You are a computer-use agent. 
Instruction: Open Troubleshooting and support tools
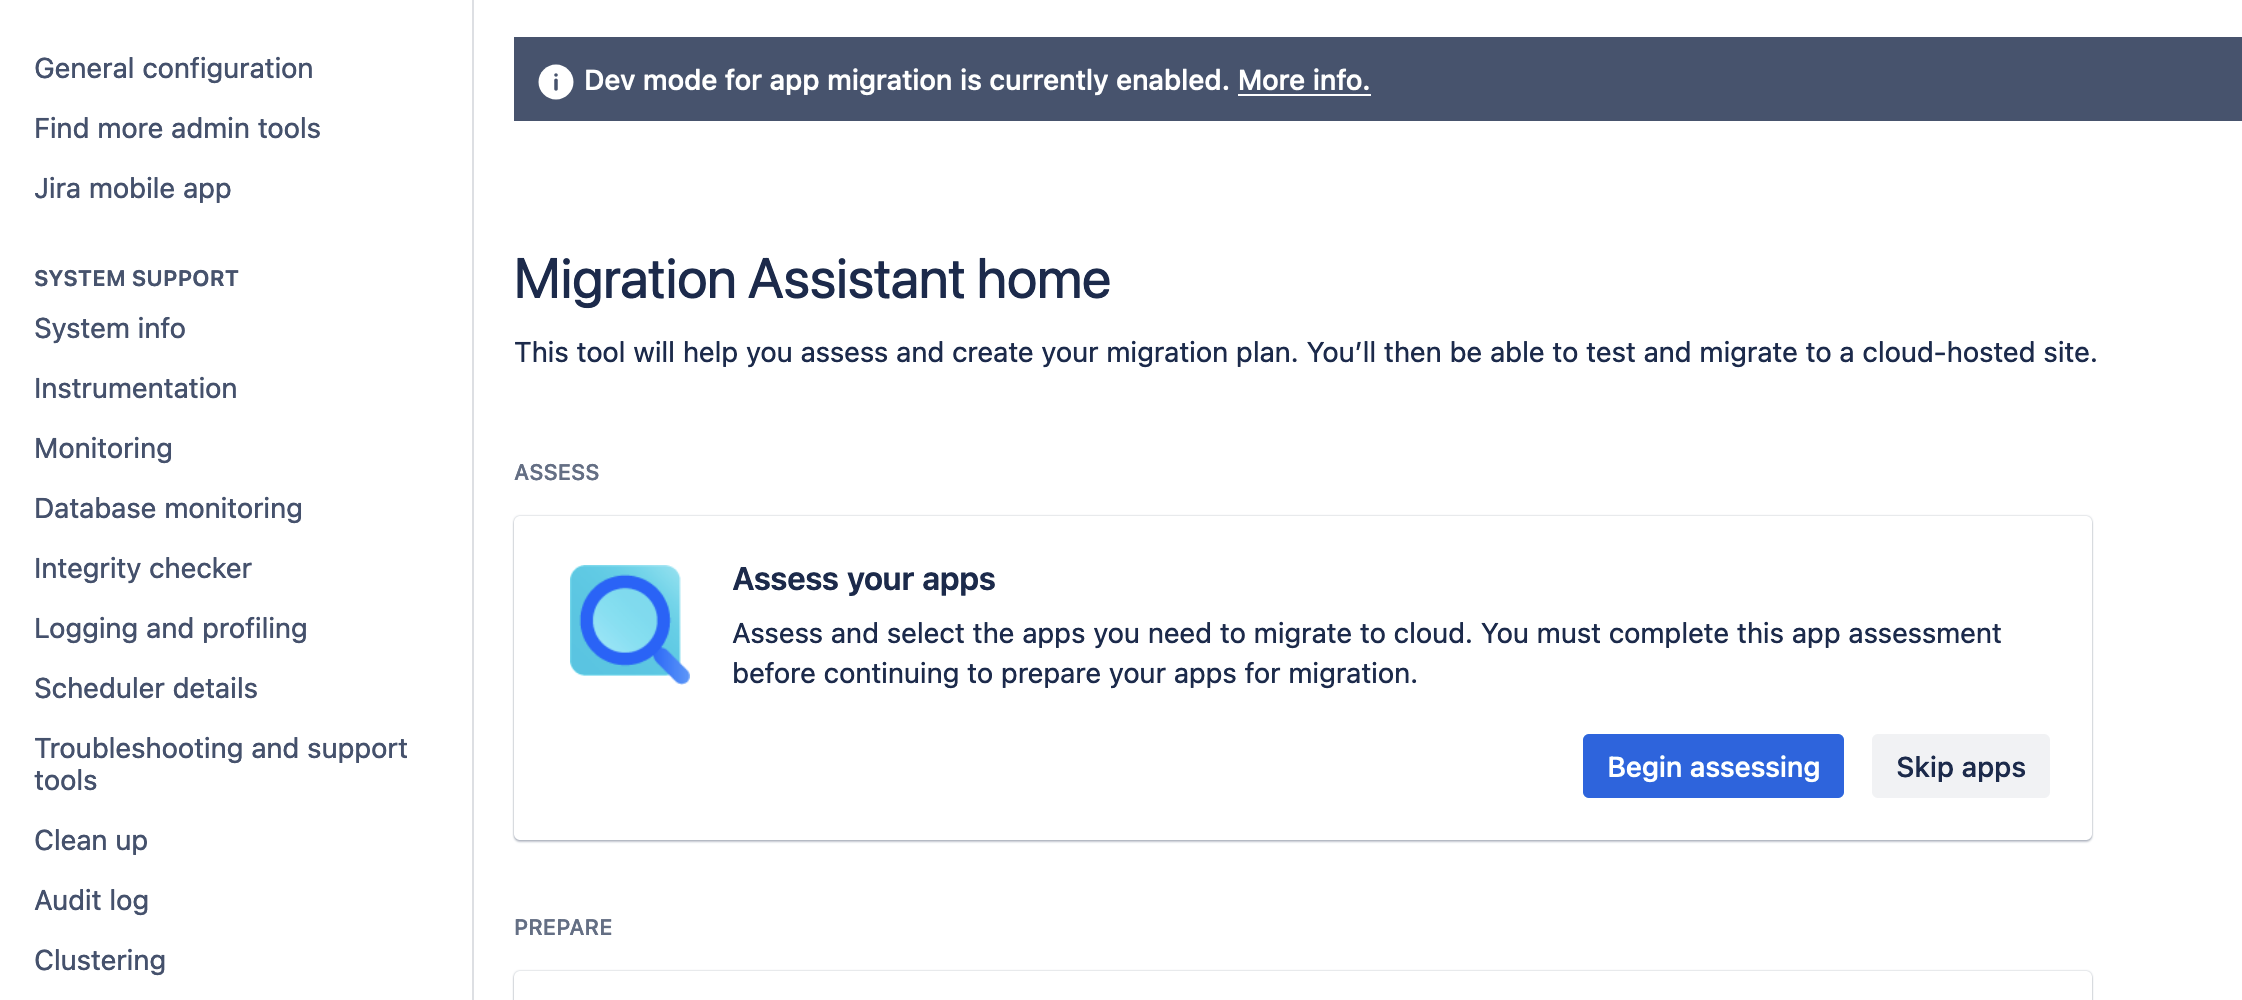(220, 764)
